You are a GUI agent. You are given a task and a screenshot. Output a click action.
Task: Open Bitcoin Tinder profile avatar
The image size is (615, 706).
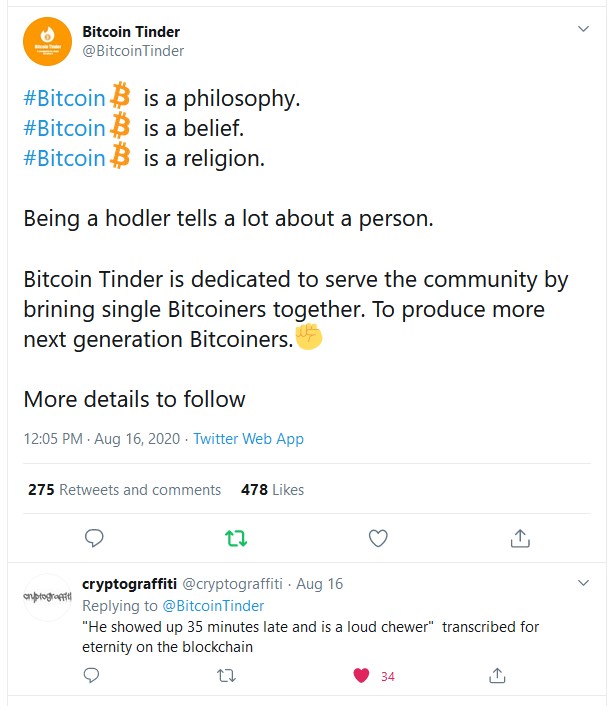tap(47, 43)
